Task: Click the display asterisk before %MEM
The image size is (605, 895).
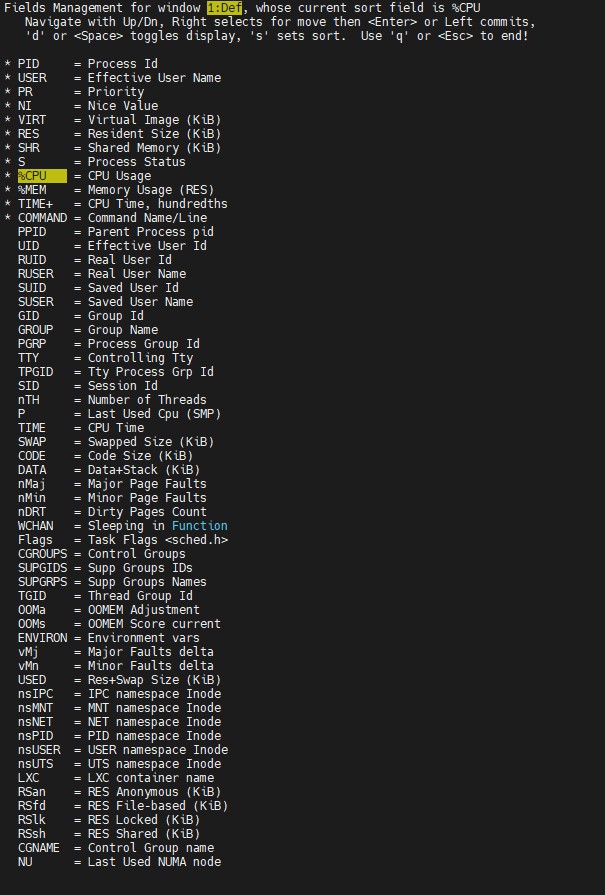Action: 8,190
